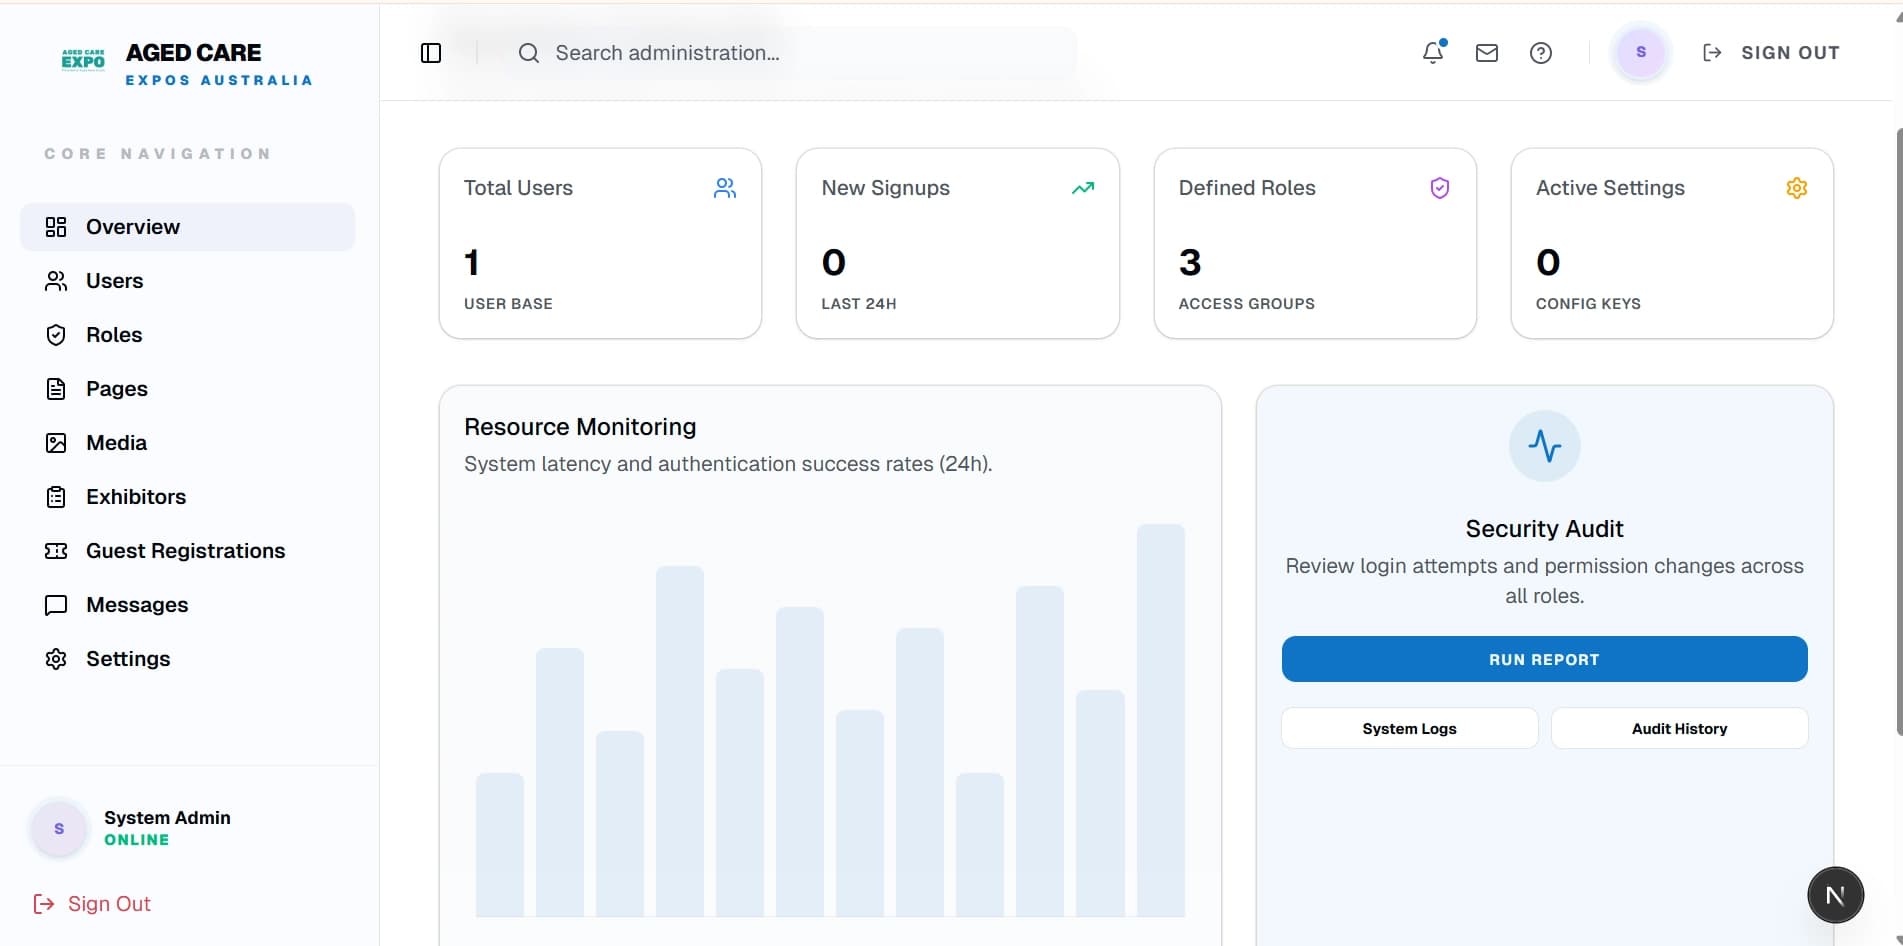Screen dimensions: 1903x946
Task: Click the Active Settings card
Action: click(x=1672, y=244)
